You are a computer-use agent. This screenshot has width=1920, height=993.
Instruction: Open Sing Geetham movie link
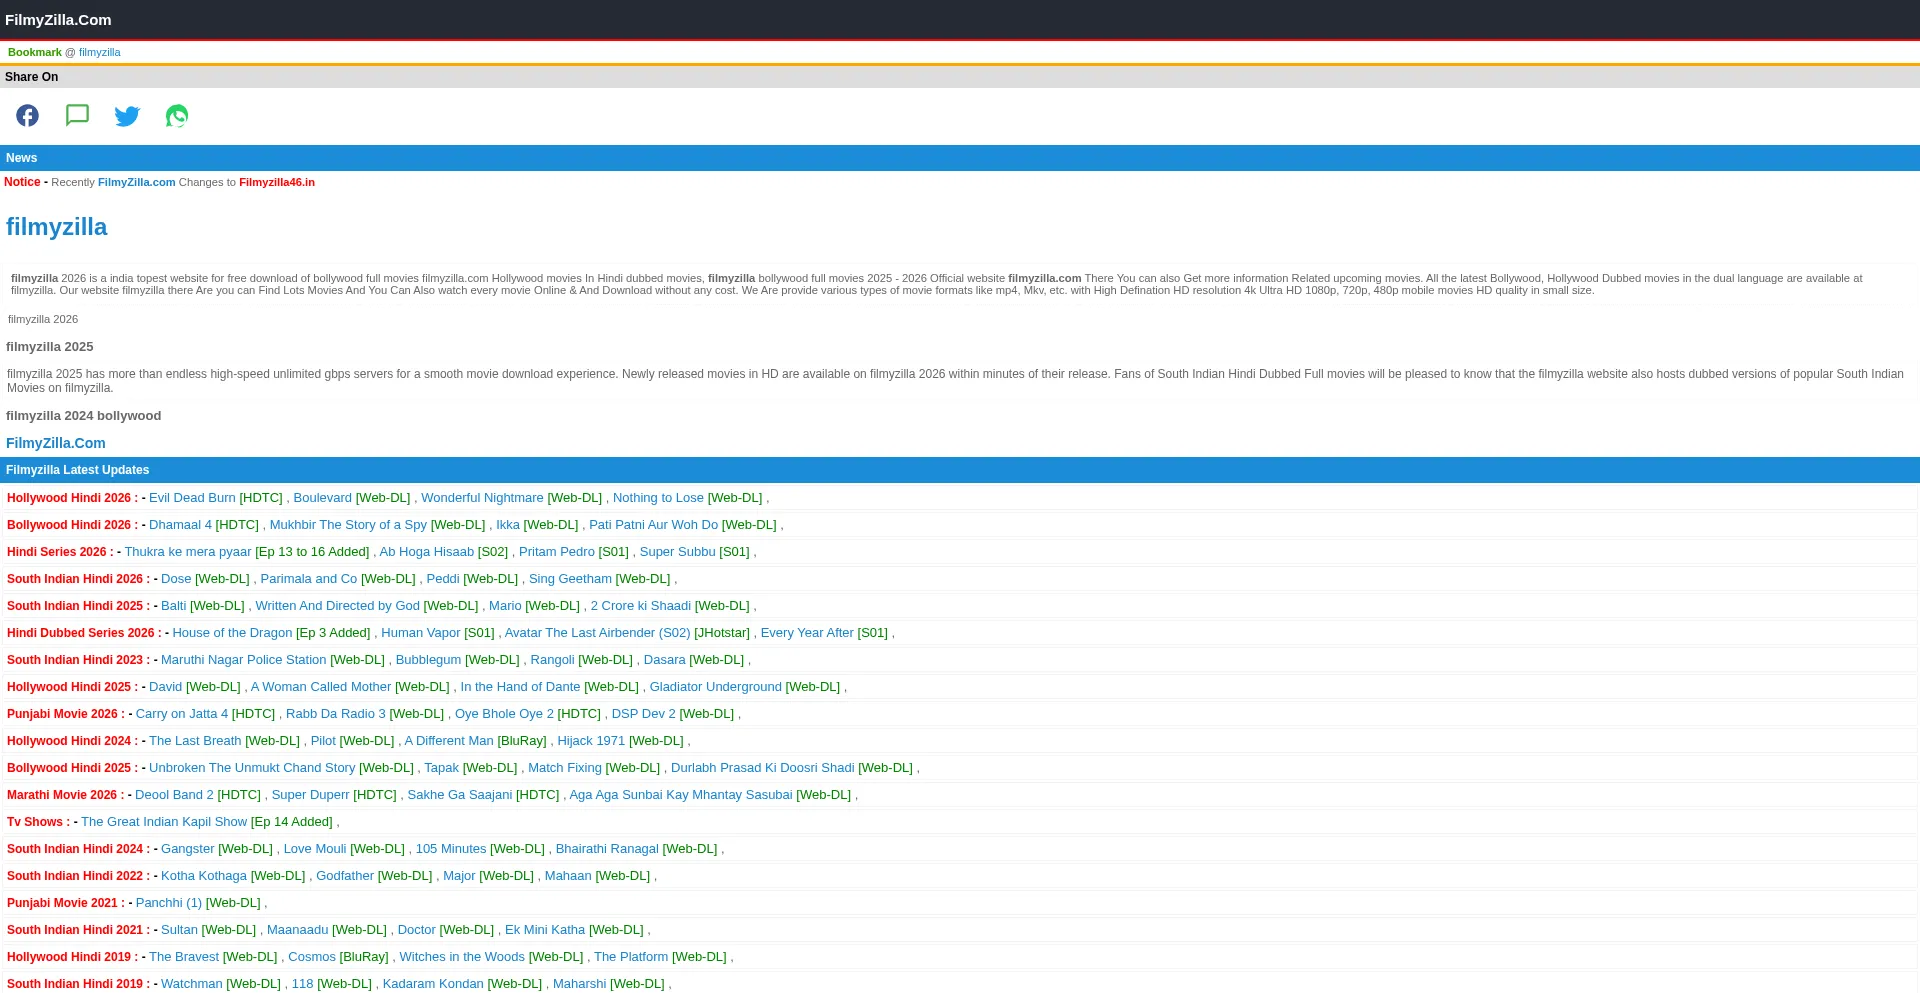570,579
